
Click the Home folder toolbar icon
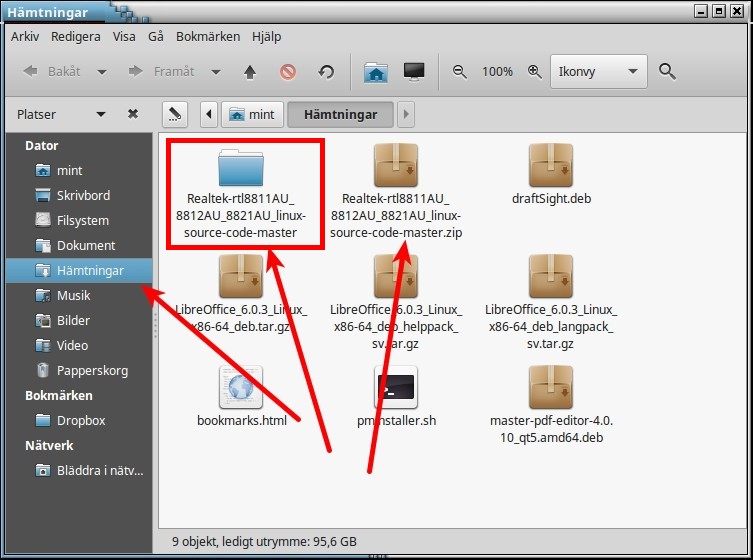[x=376, y=72]
